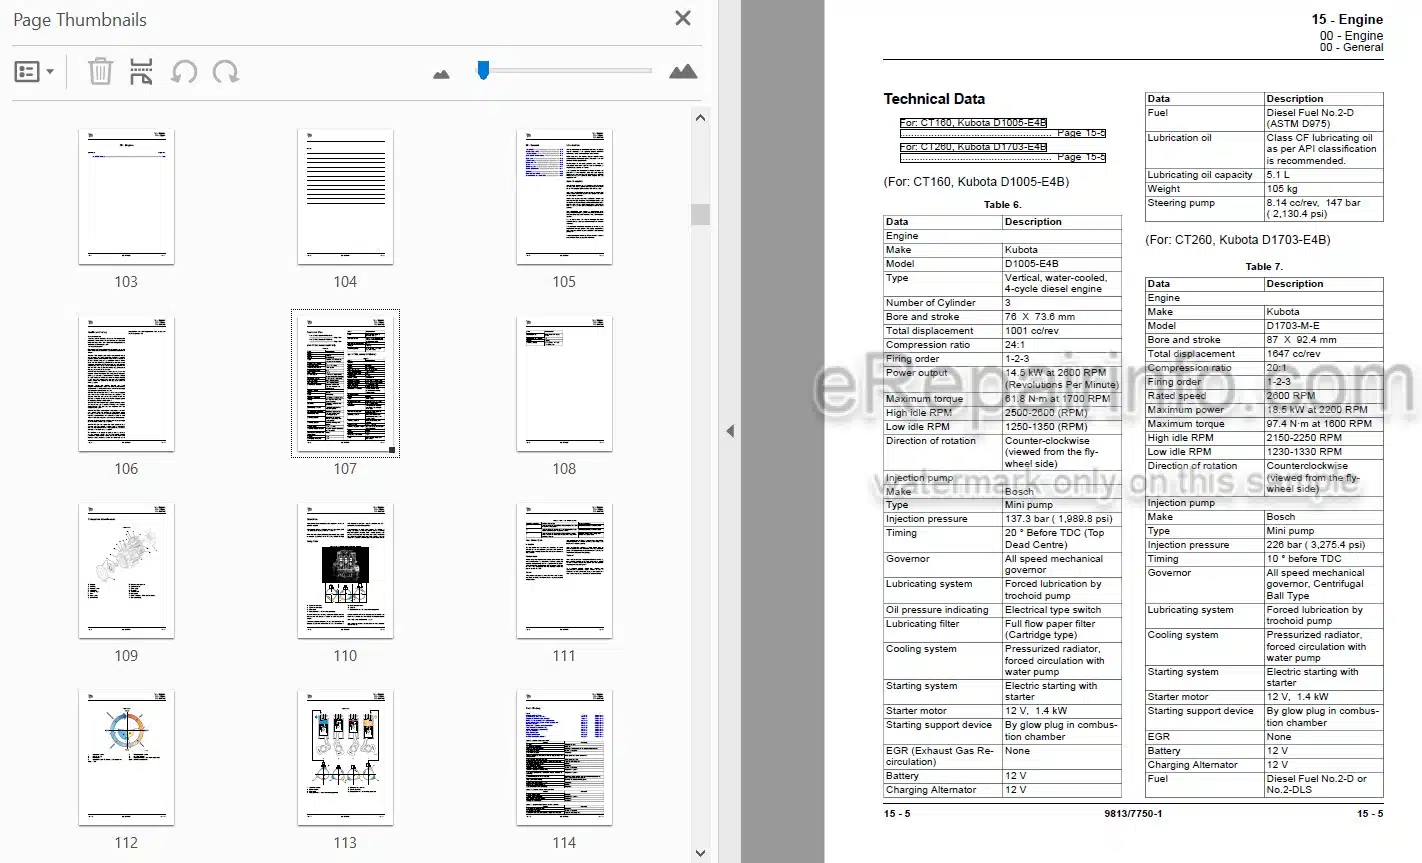
Task: Select page 112 thumbnail
Action: point(126,758)
